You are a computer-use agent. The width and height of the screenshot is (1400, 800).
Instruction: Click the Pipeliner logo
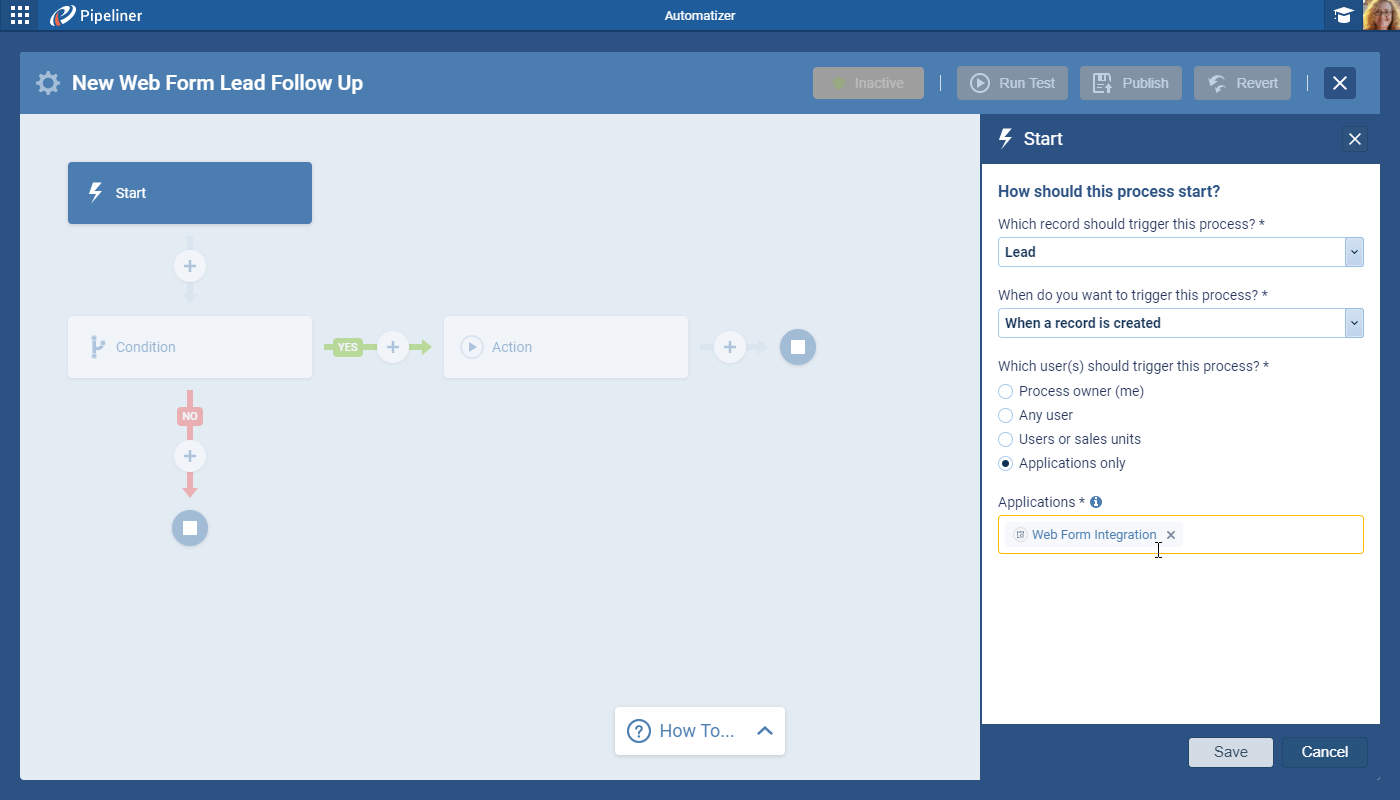[95, 15]
